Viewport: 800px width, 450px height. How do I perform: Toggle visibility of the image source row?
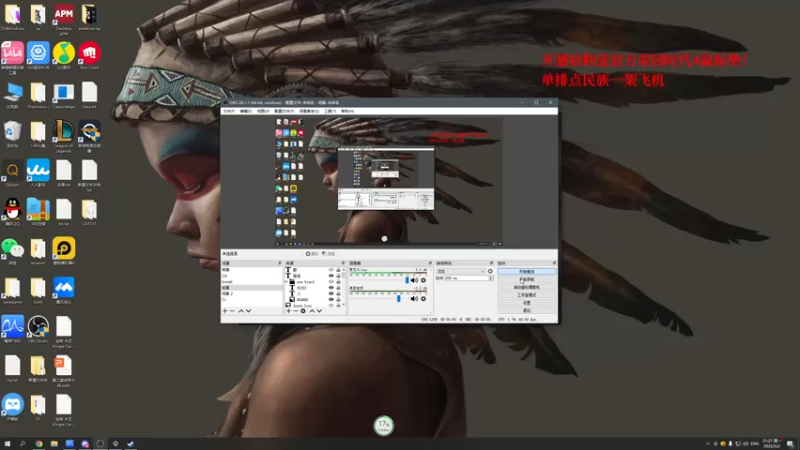(331, 299)
